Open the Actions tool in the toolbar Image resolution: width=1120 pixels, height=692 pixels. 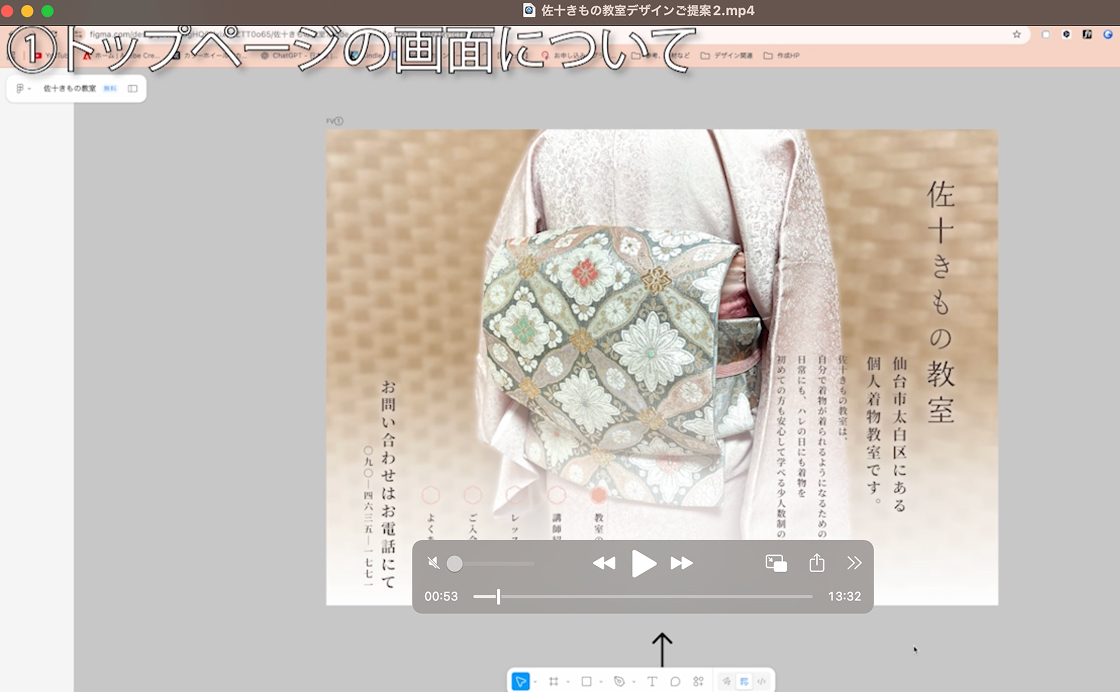(x=698, y=681)
